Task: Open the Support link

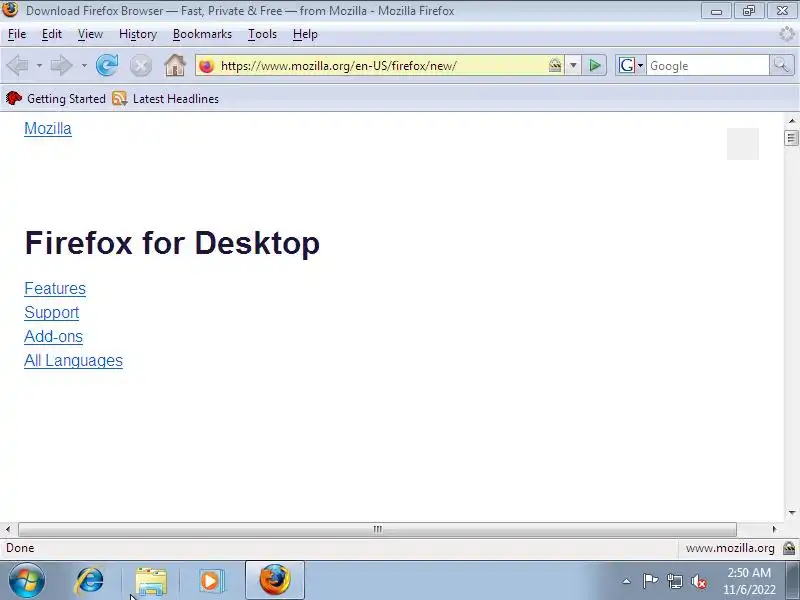Action: coord(52,313)
